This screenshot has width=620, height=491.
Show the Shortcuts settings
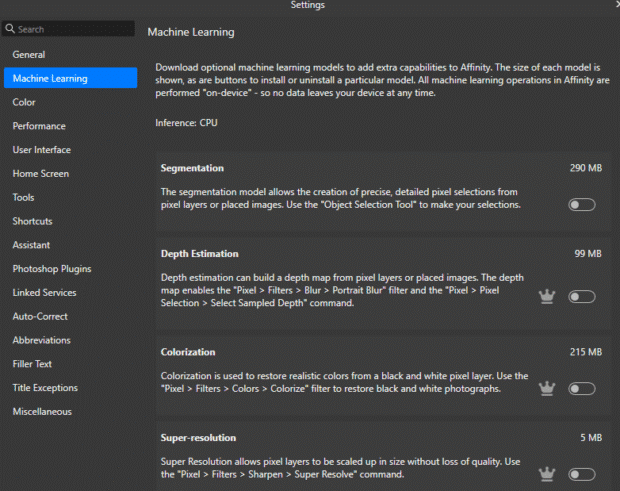33,221
